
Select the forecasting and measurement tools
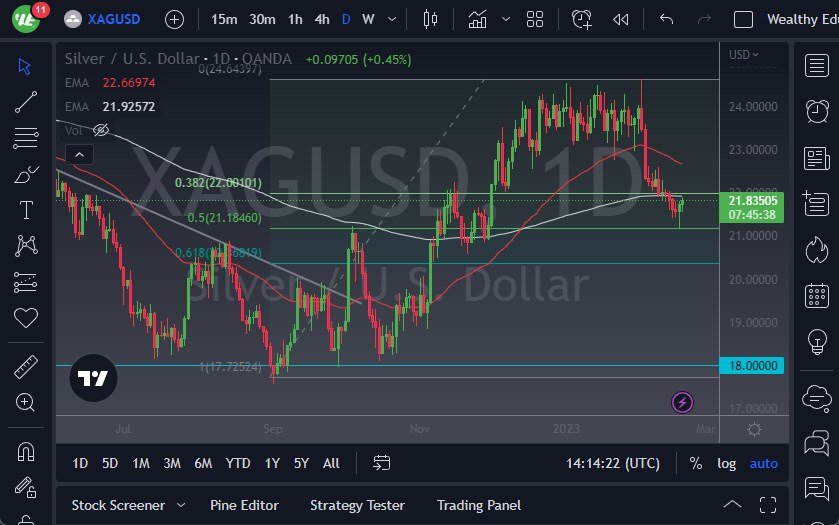(x=25, y=282)
